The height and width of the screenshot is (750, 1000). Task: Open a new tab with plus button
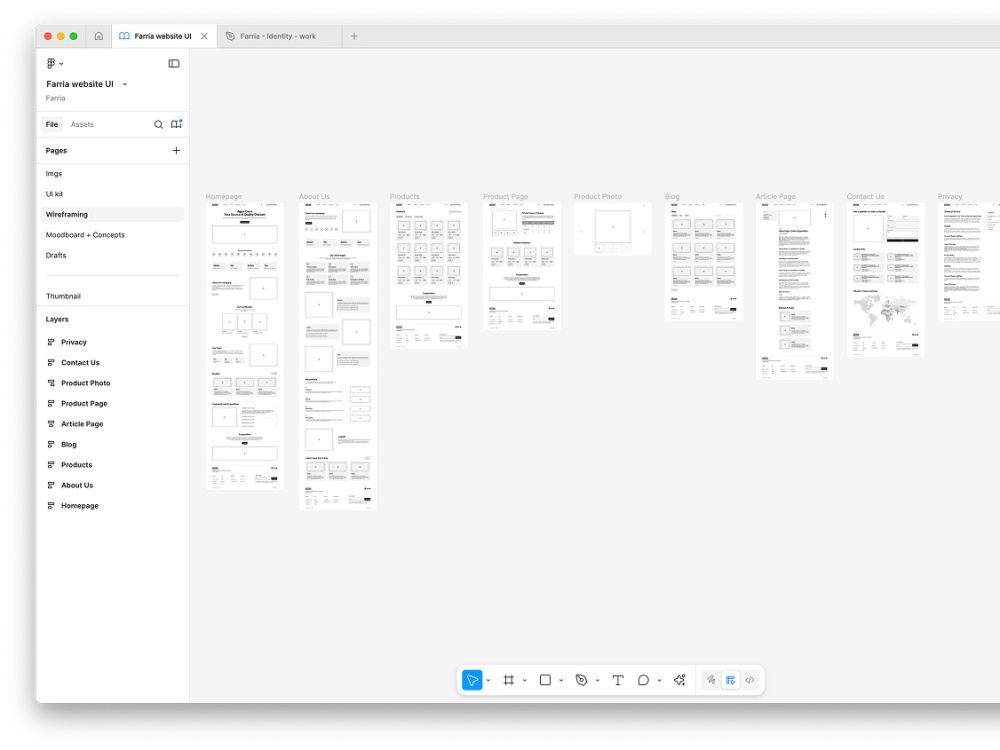pyautogui.click(x=355, y=36)
